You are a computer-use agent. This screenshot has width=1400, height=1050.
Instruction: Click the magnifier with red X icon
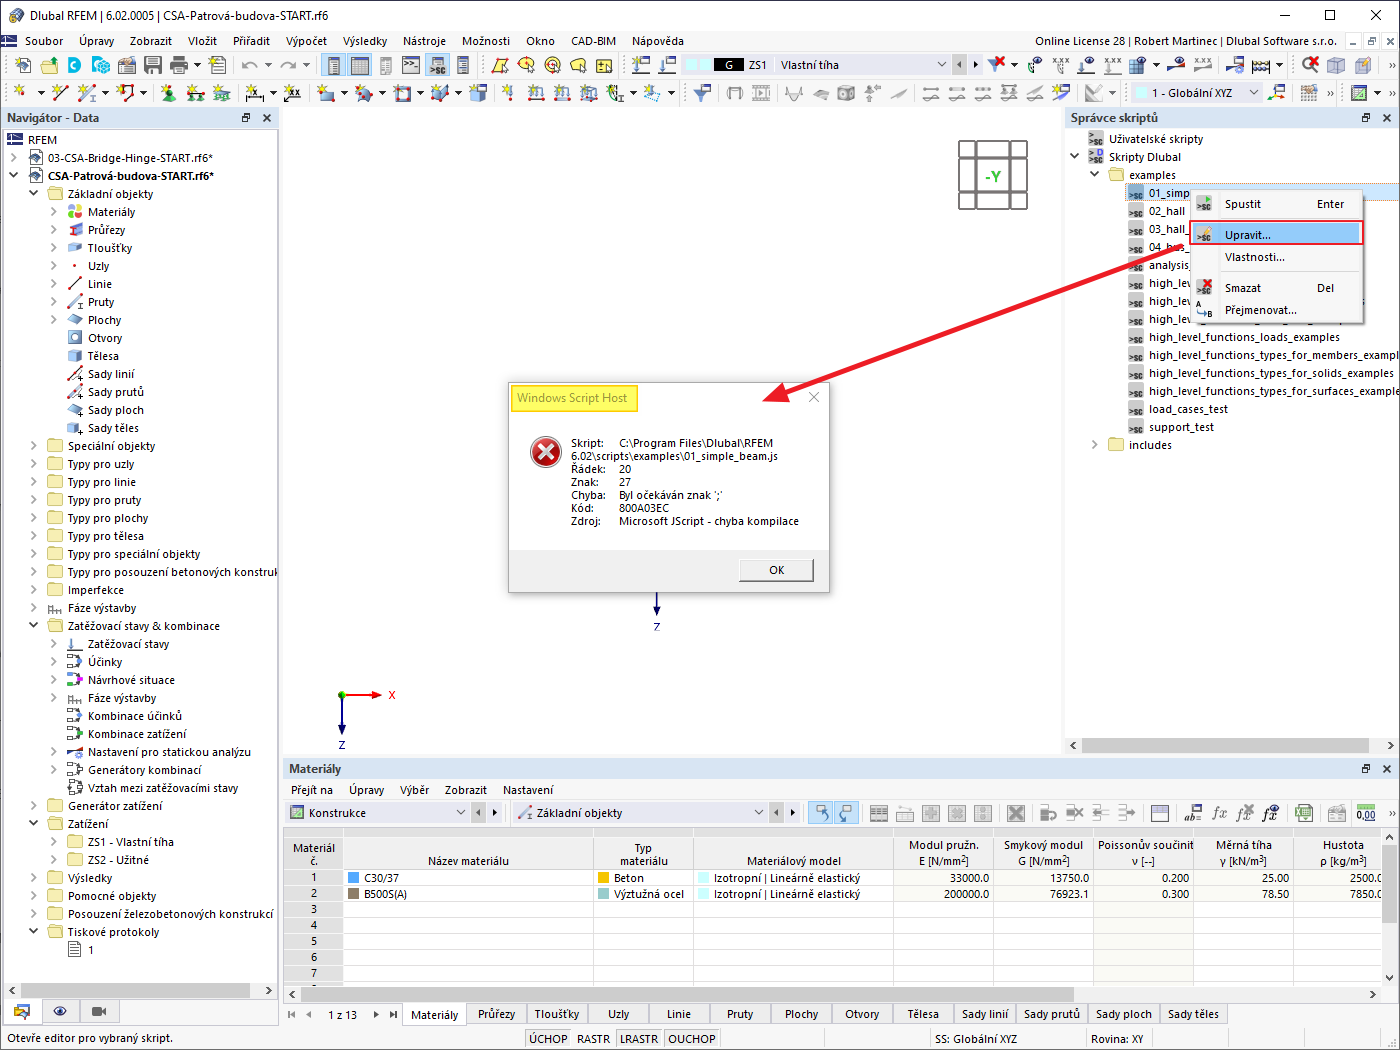coord(1310,65)
